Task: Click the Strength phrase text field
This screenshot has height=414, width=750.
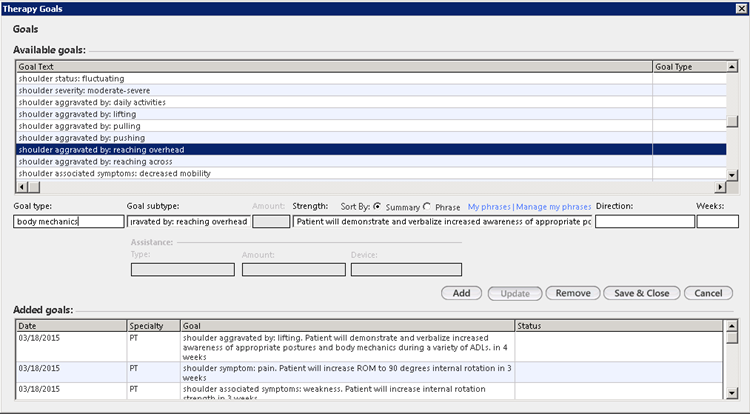Action: click(x=442, y=221)
